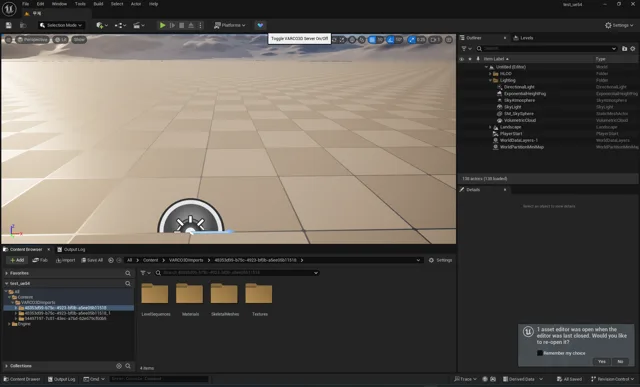Viewport: 640px width, 387px height.
Task: Open the Outliner filter dropdown
Action: [466, 49]
